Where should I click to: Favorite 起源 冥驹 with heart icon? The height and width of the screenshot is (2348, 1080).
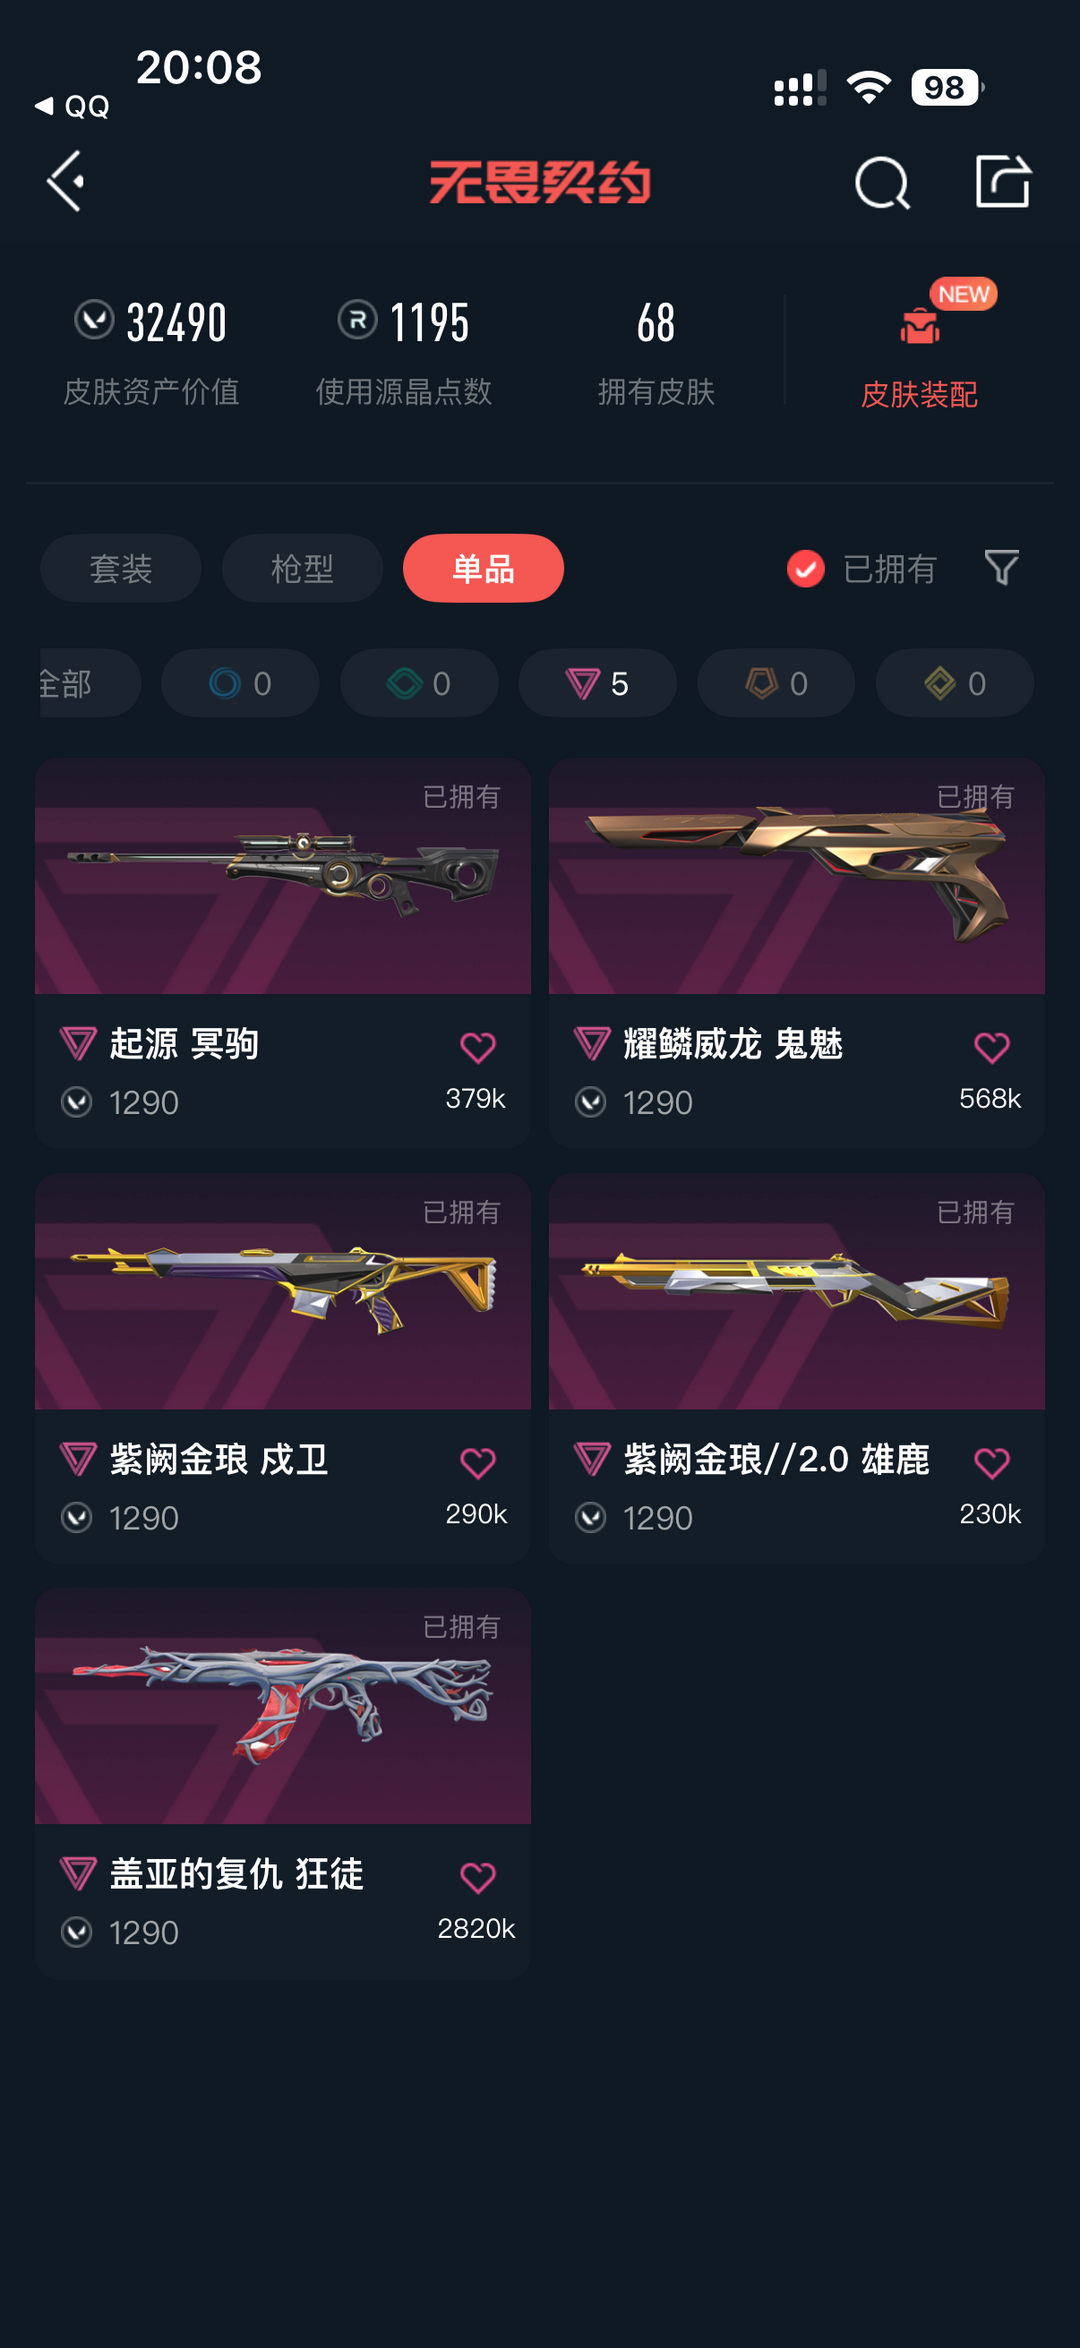coord(478,1047)
